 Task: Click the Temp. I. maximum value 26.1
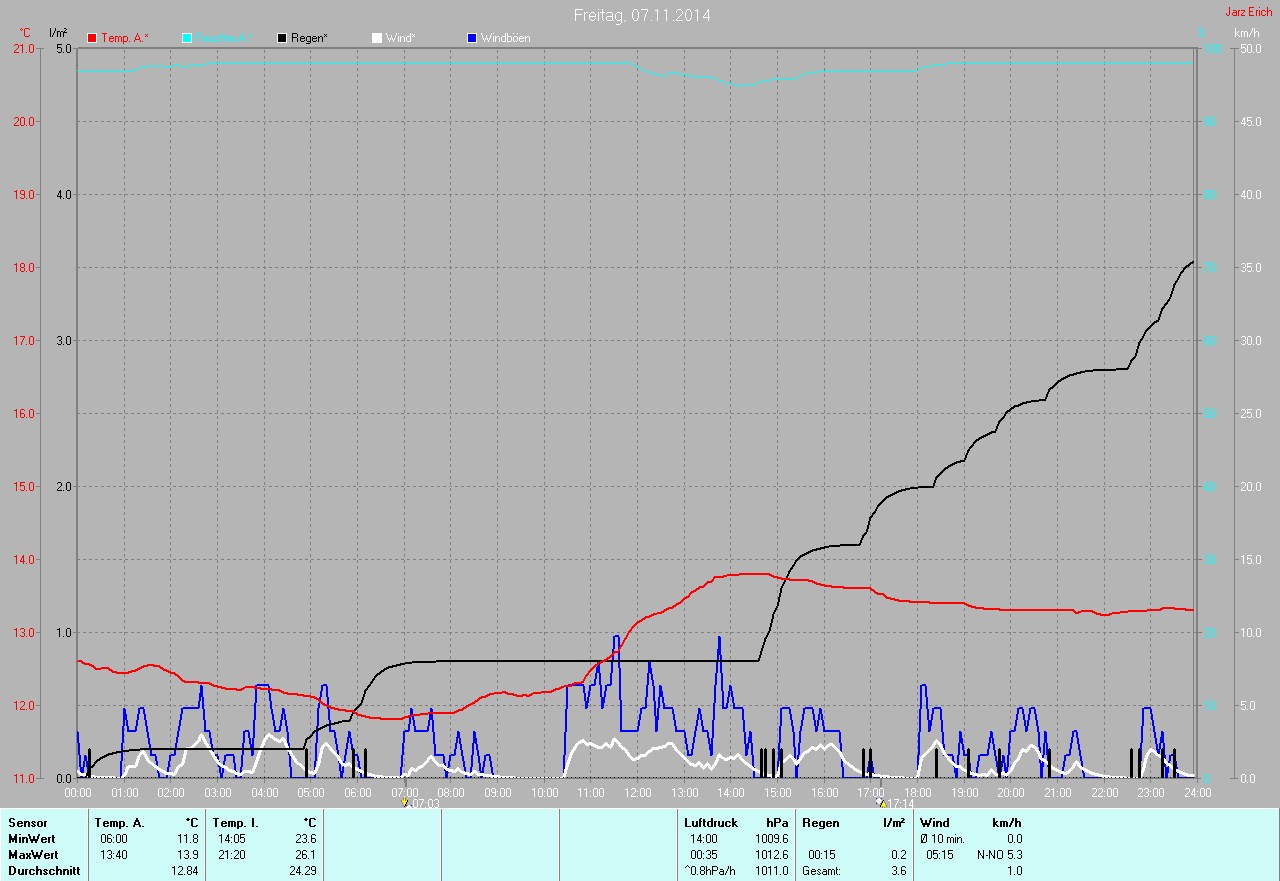[x=306, y=855]
